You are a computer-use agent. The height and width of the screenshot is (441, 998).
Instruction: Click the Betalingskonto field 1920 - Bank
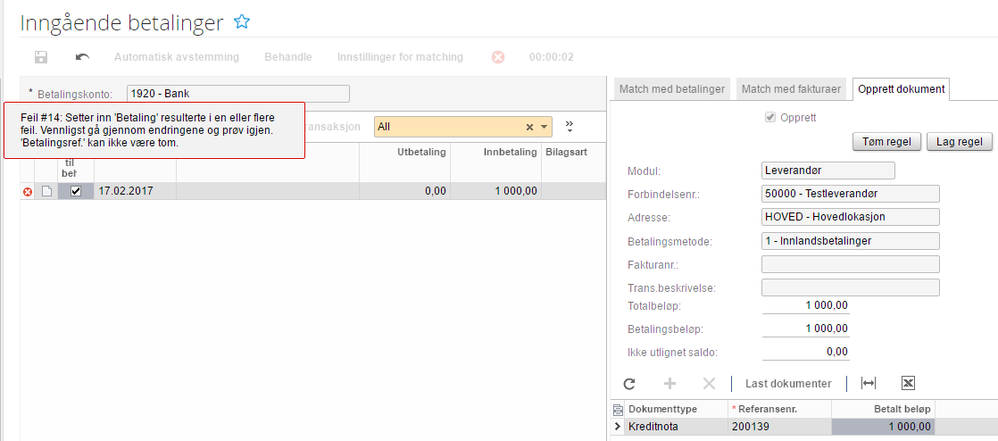pyautogui.click(x=238, y=94)
